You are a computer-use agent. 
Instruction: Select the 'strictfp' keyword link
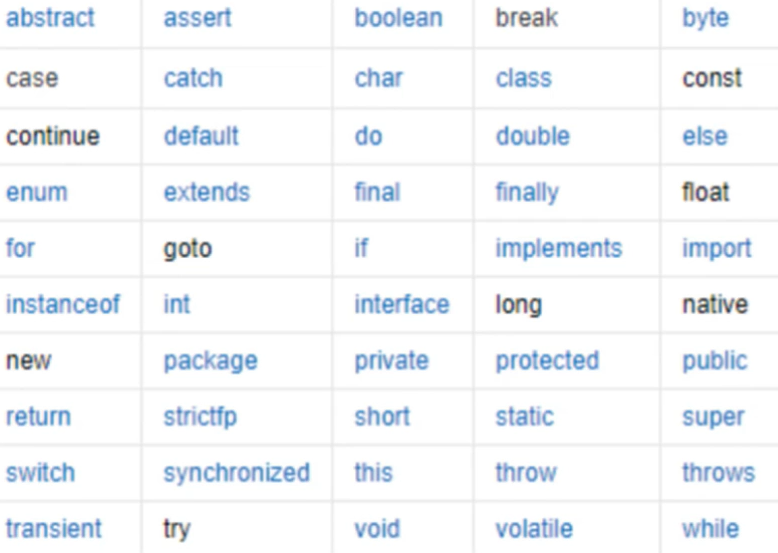(200, 417)
